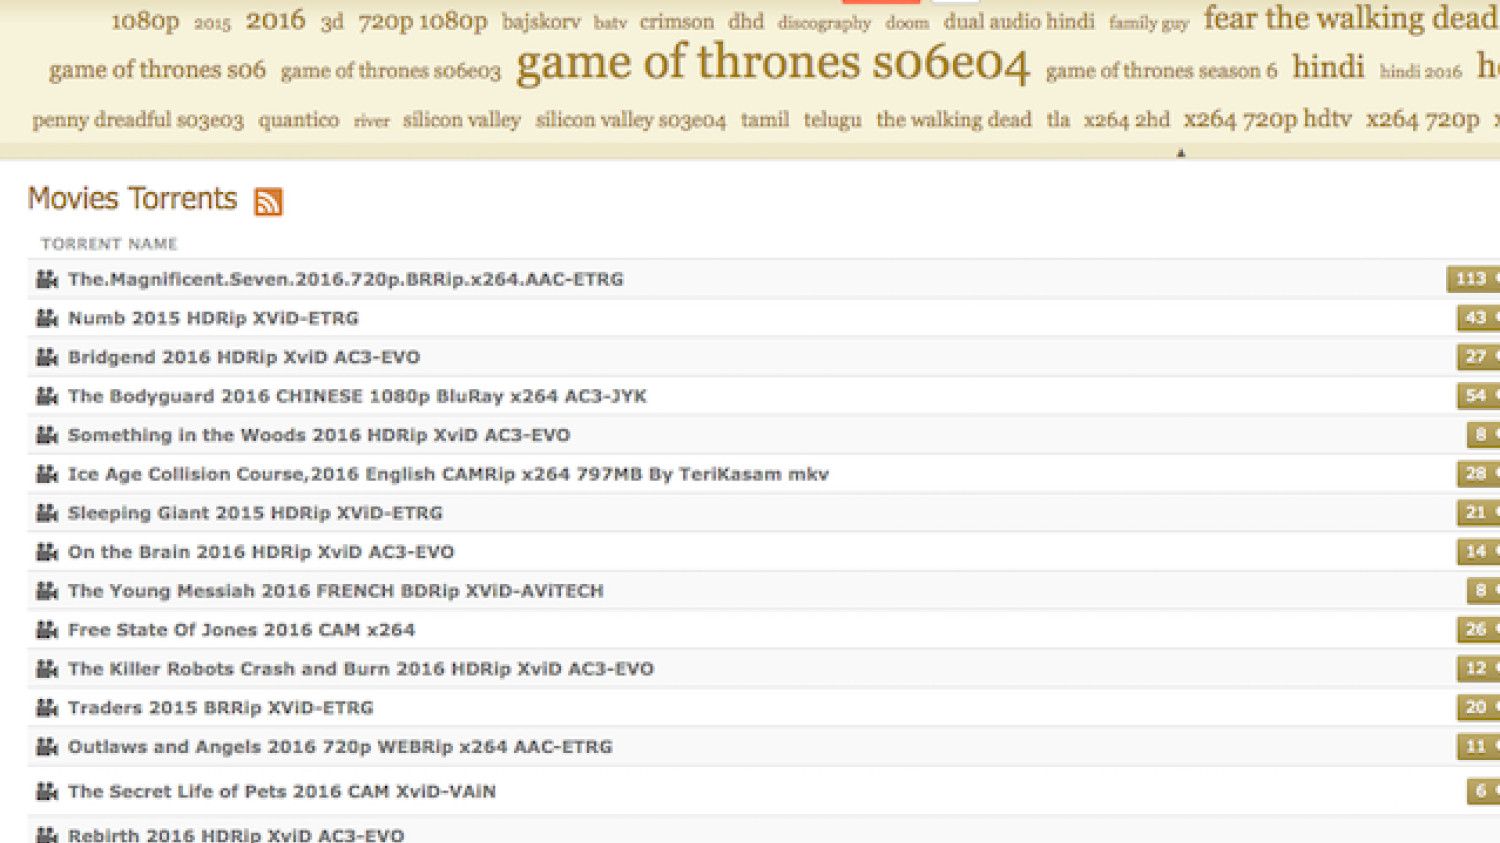Open the Movies Torrents RSS feed icon

coord(268,201)
